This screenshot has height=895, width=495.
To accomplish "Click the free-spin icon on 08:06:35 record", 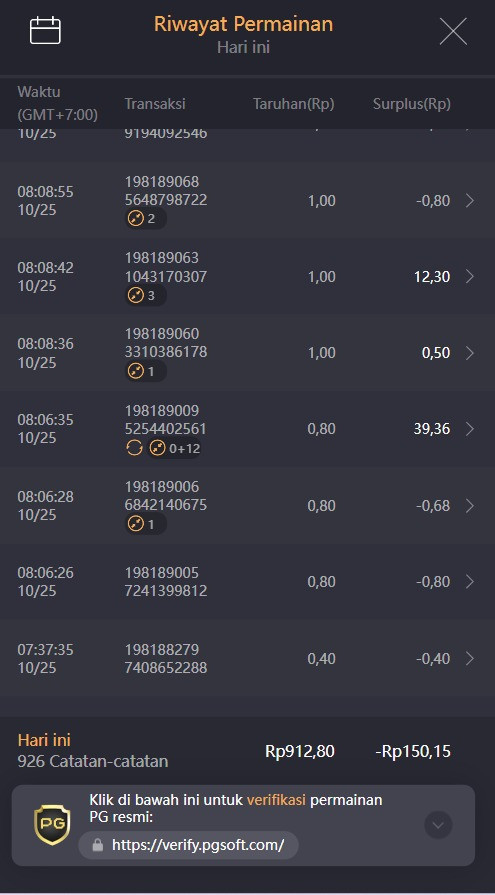I will 134,448.
